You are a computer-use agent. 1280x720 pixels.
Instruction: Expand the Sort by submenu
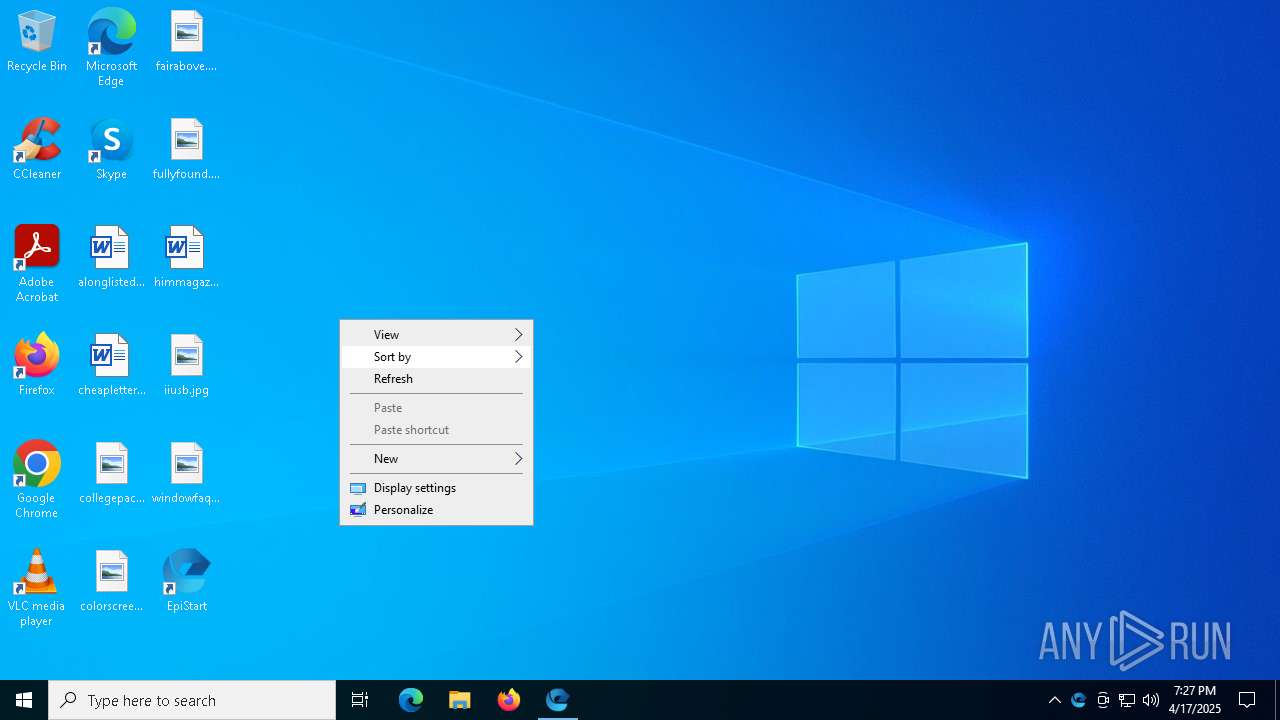(437, 357)
